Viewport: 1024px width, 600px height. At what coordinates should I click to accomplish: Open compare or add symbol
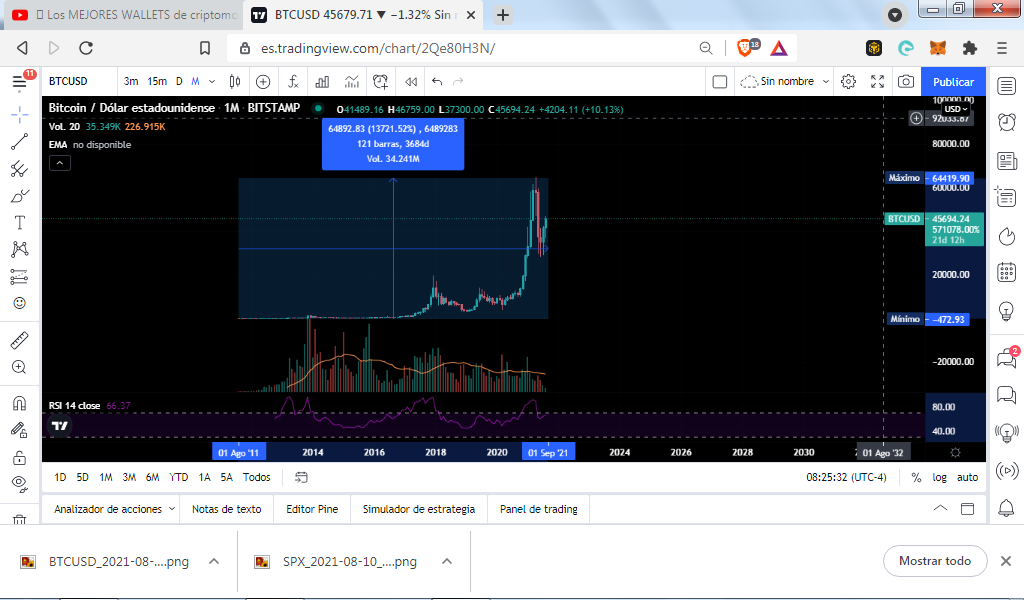click(263, 82)
